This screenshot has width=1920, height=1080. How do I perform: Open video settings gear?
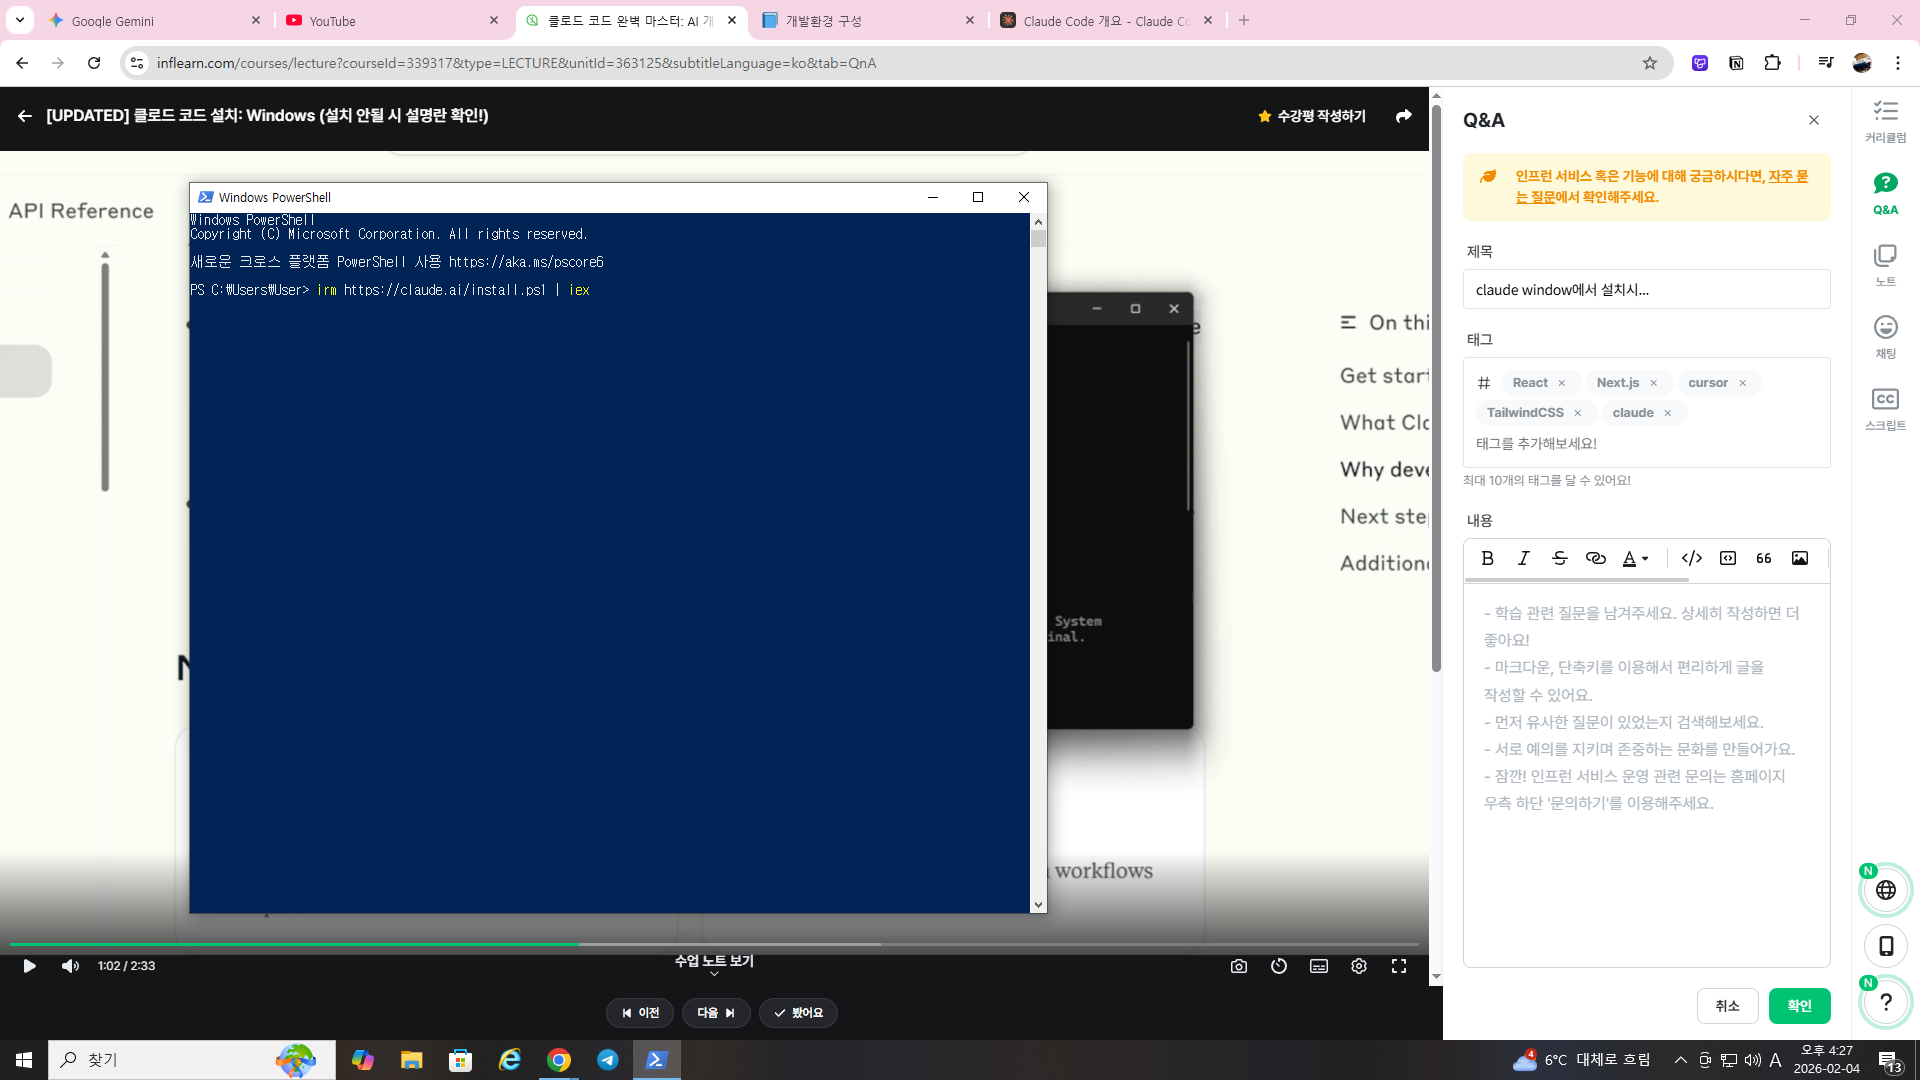(x=1358, y=966)
